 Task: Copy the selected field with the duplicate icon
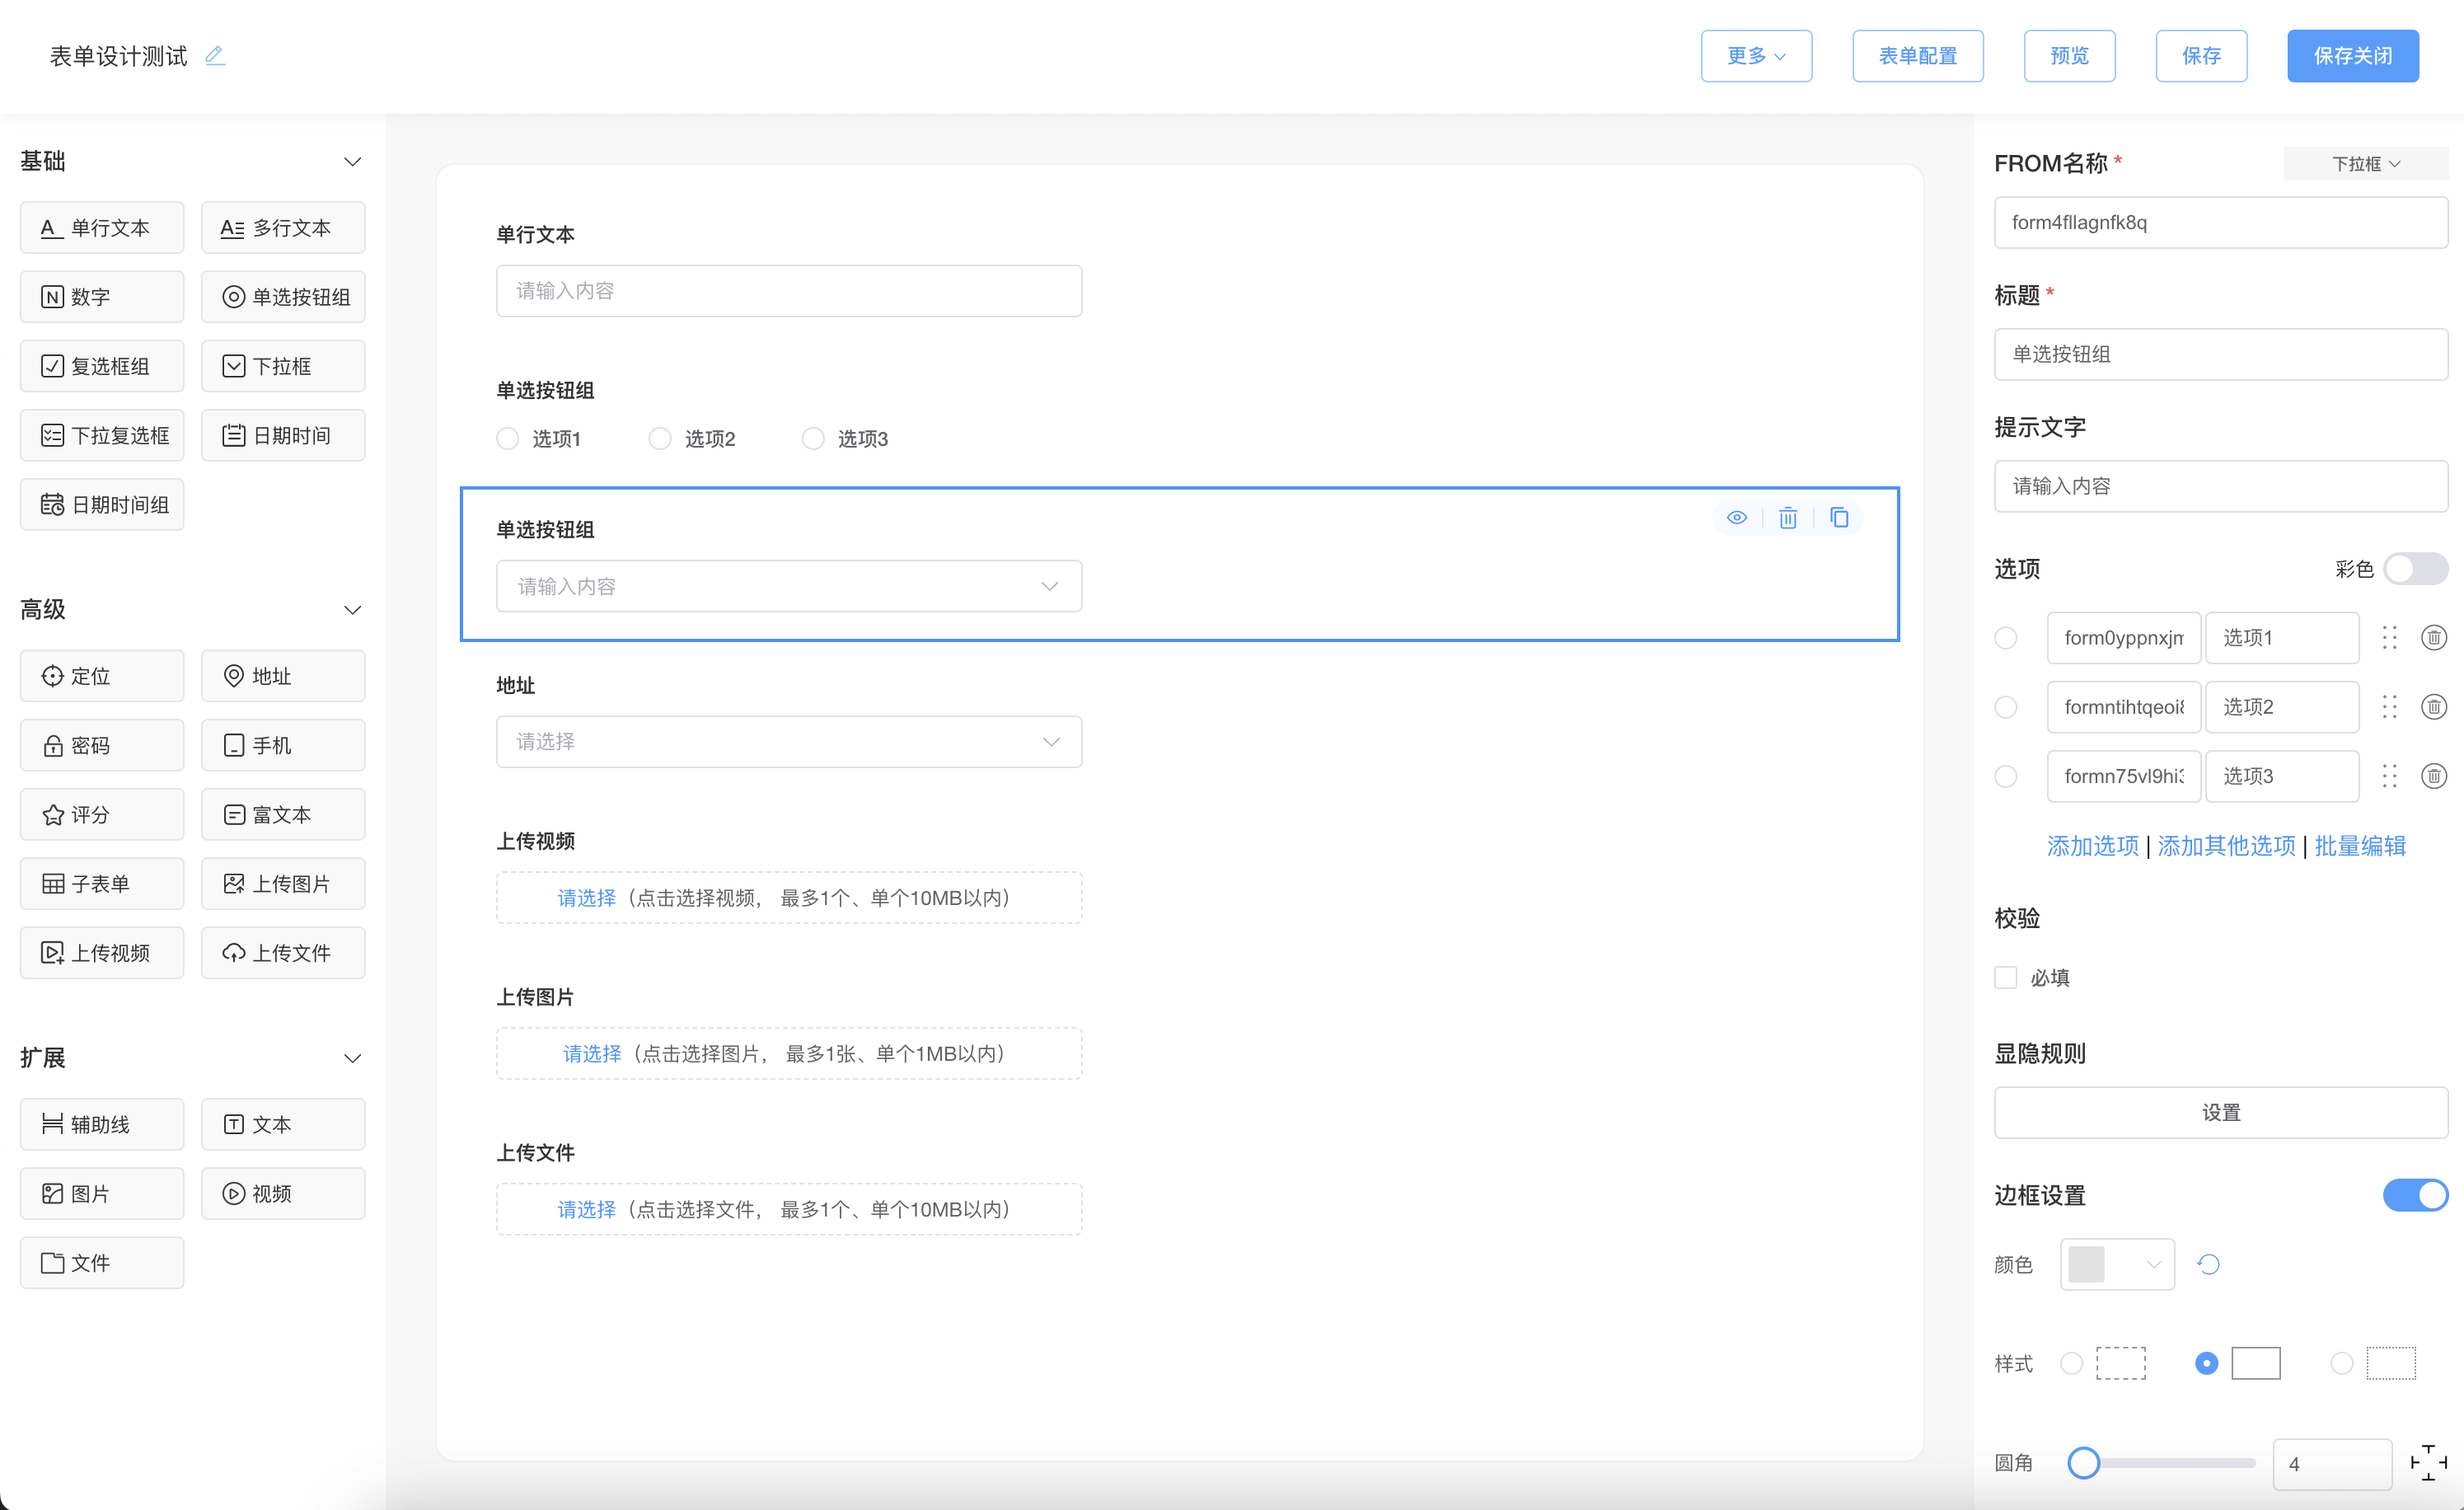tap(1840, 517)
